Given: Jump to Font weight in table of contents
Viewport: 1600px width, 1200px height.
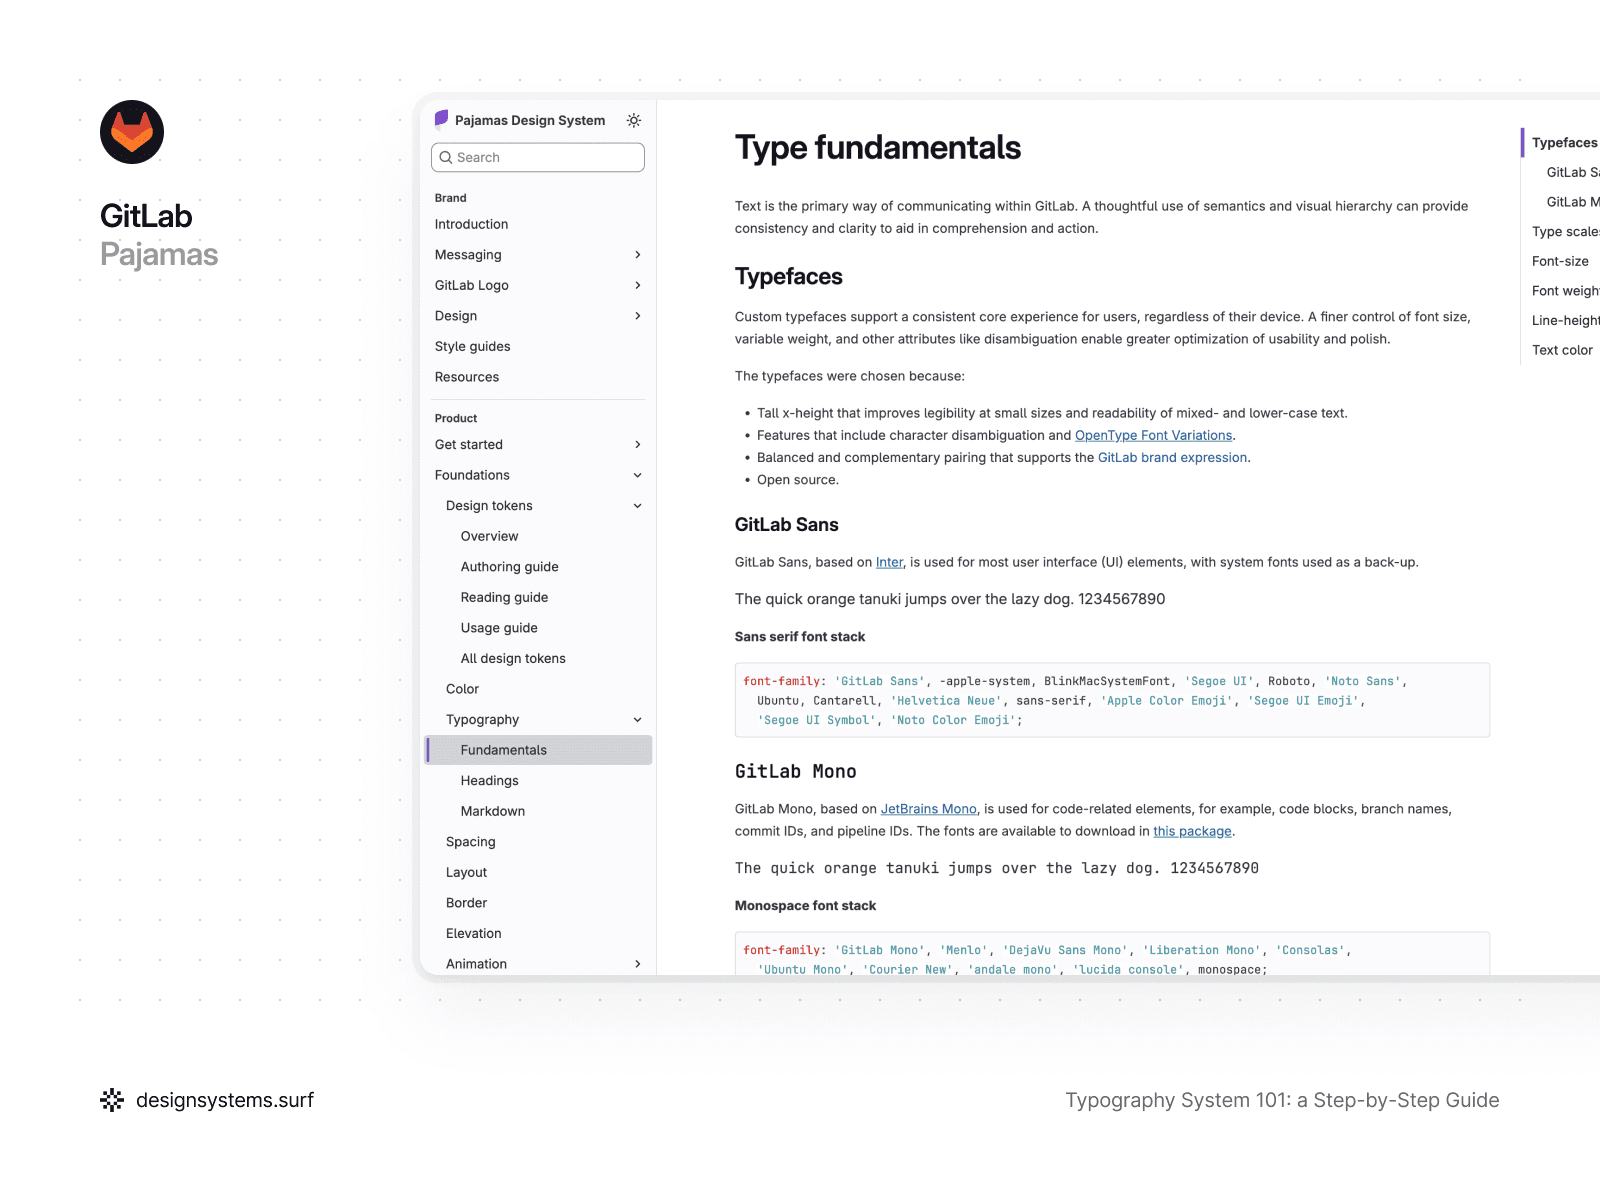Looking at the screenshot, I should point(1565,291).
